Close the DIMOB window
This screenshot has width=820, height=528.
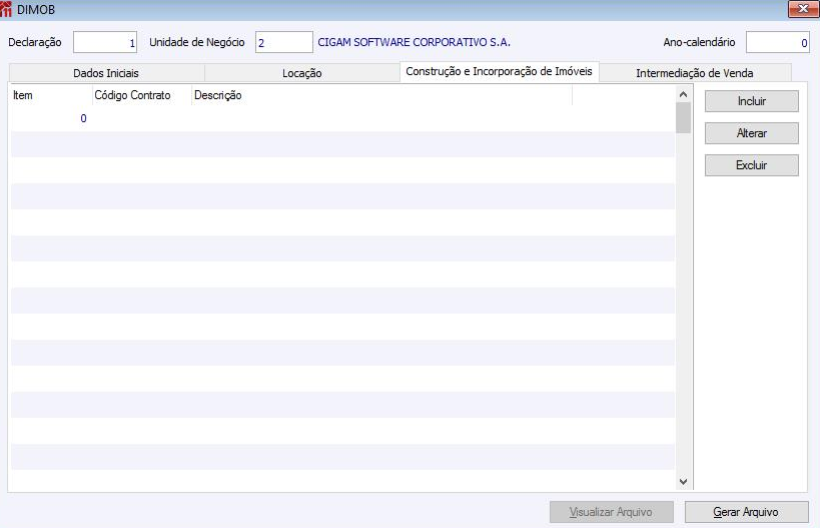pyautogui.click(x=803, y=9)
